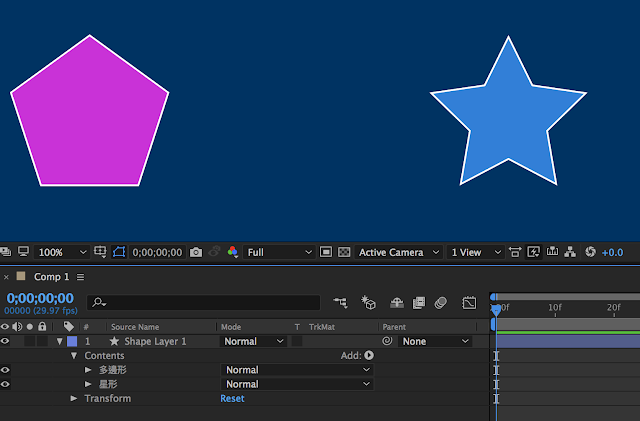The width and height of the screenshot is (640, 421).
Task: Toggle the transparency grid icon
Action: (344, 252)
